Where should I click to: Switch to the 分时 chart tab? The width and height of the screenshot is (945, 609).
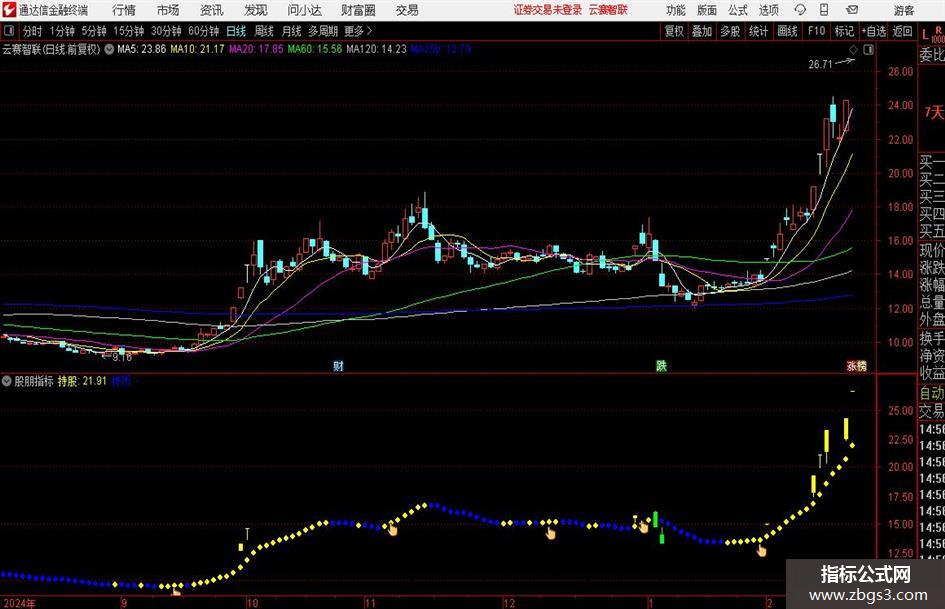pyautogui.click(x=33, y=31)
